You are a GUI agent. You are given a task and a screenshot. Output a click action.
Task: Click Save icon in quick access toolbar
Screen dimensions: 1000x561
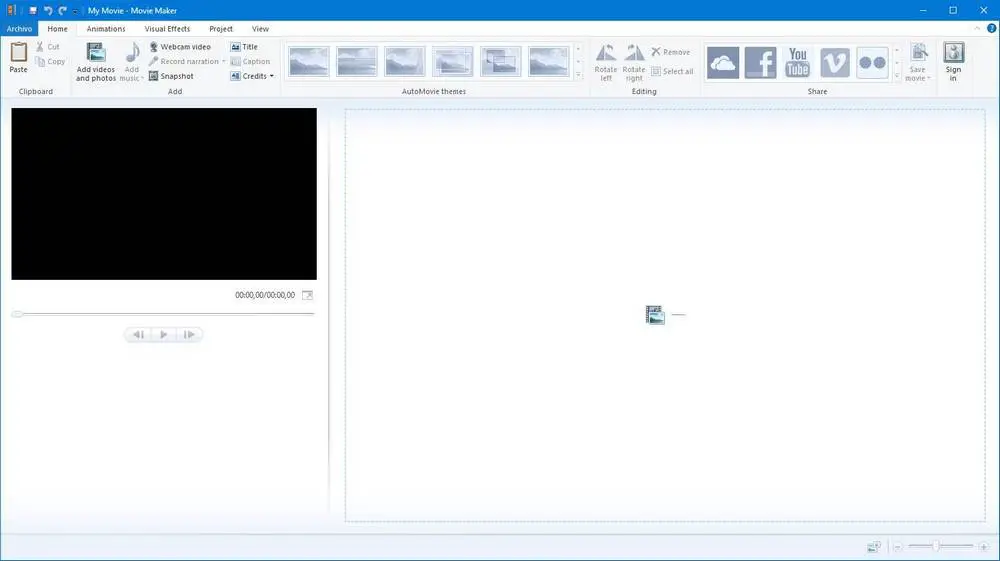pyautogui.click(x=33, y=10)
